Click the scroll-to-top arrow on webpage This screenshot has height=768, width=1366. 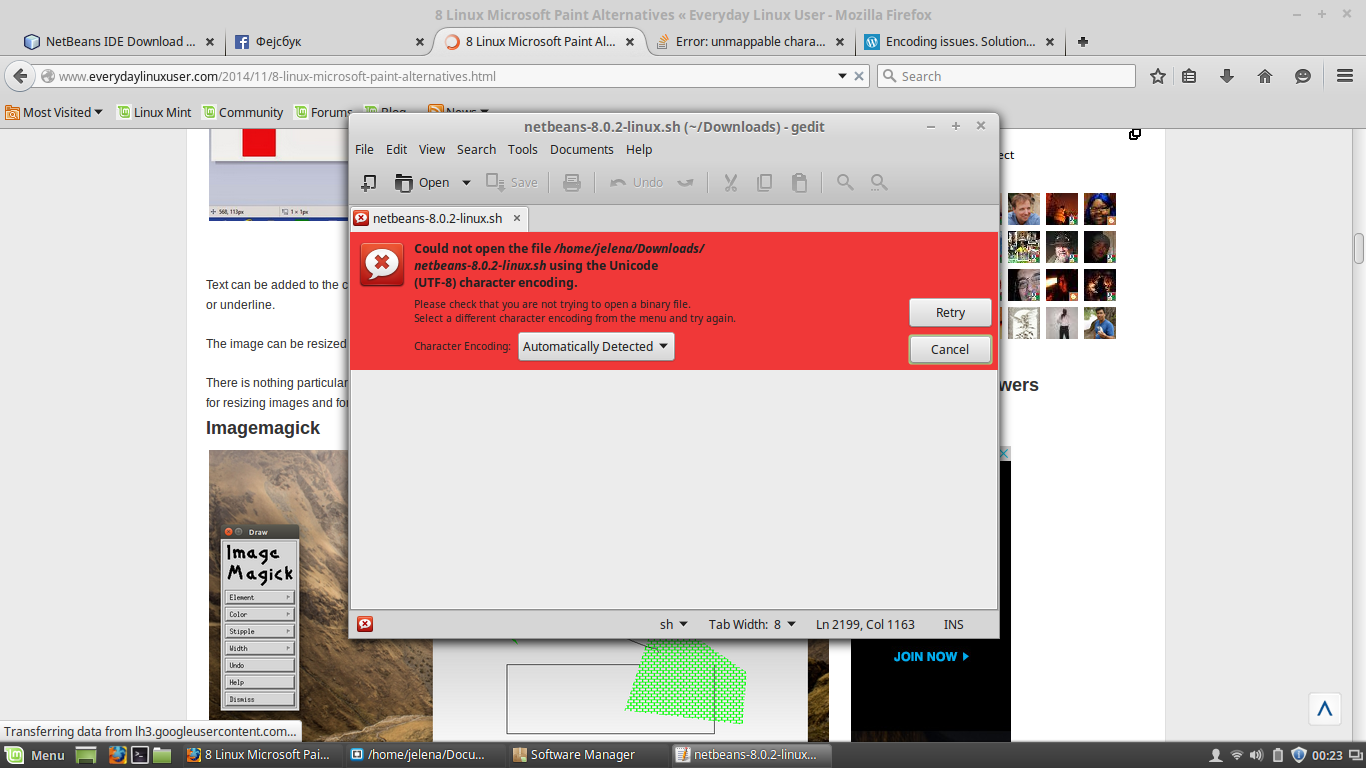tap(1325, 709)
